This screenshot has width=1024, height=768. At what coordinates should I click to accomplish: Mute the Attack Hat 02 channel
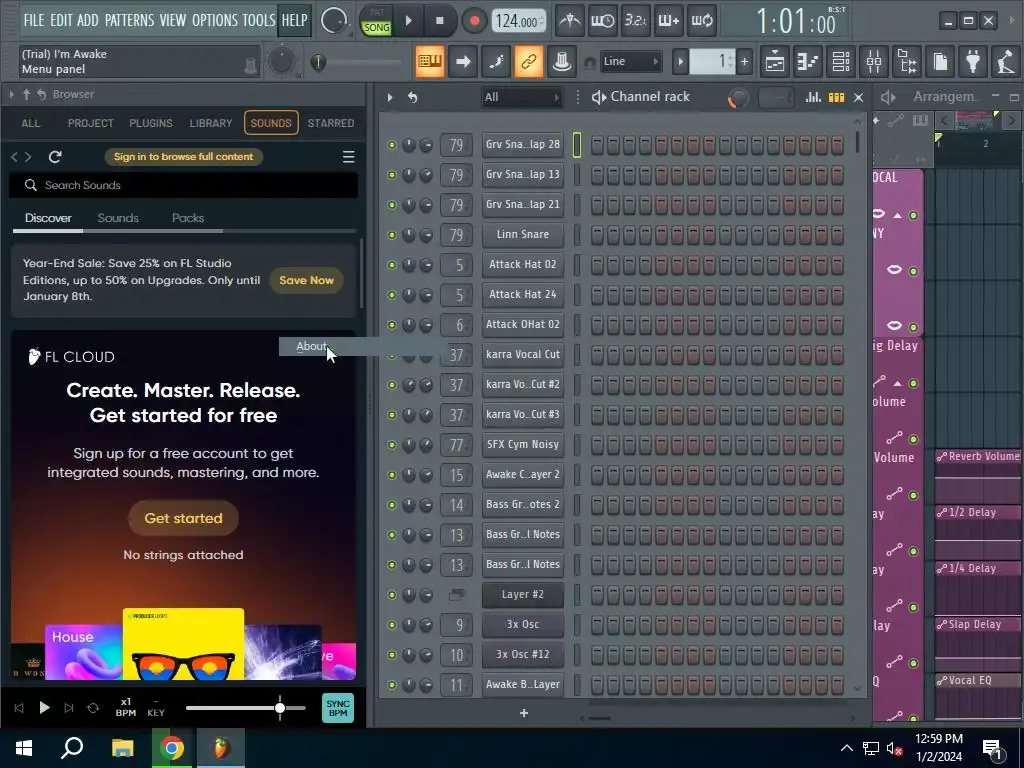(x=392, y=265)
